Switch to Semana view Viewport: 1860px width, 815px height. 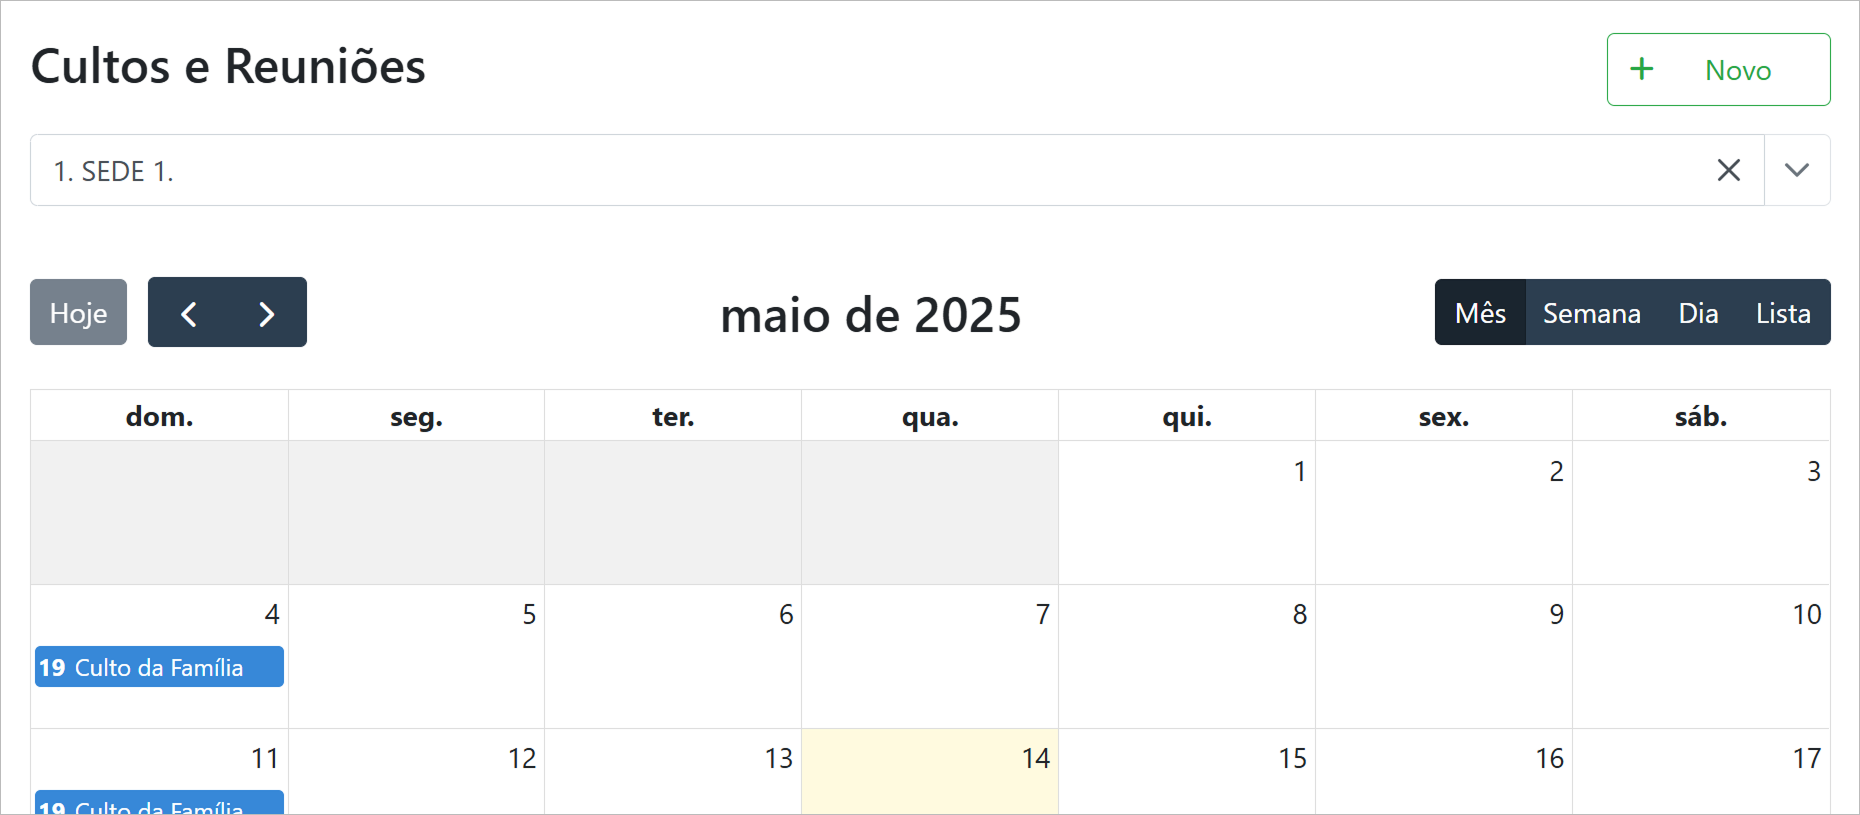pos(1591,313)
